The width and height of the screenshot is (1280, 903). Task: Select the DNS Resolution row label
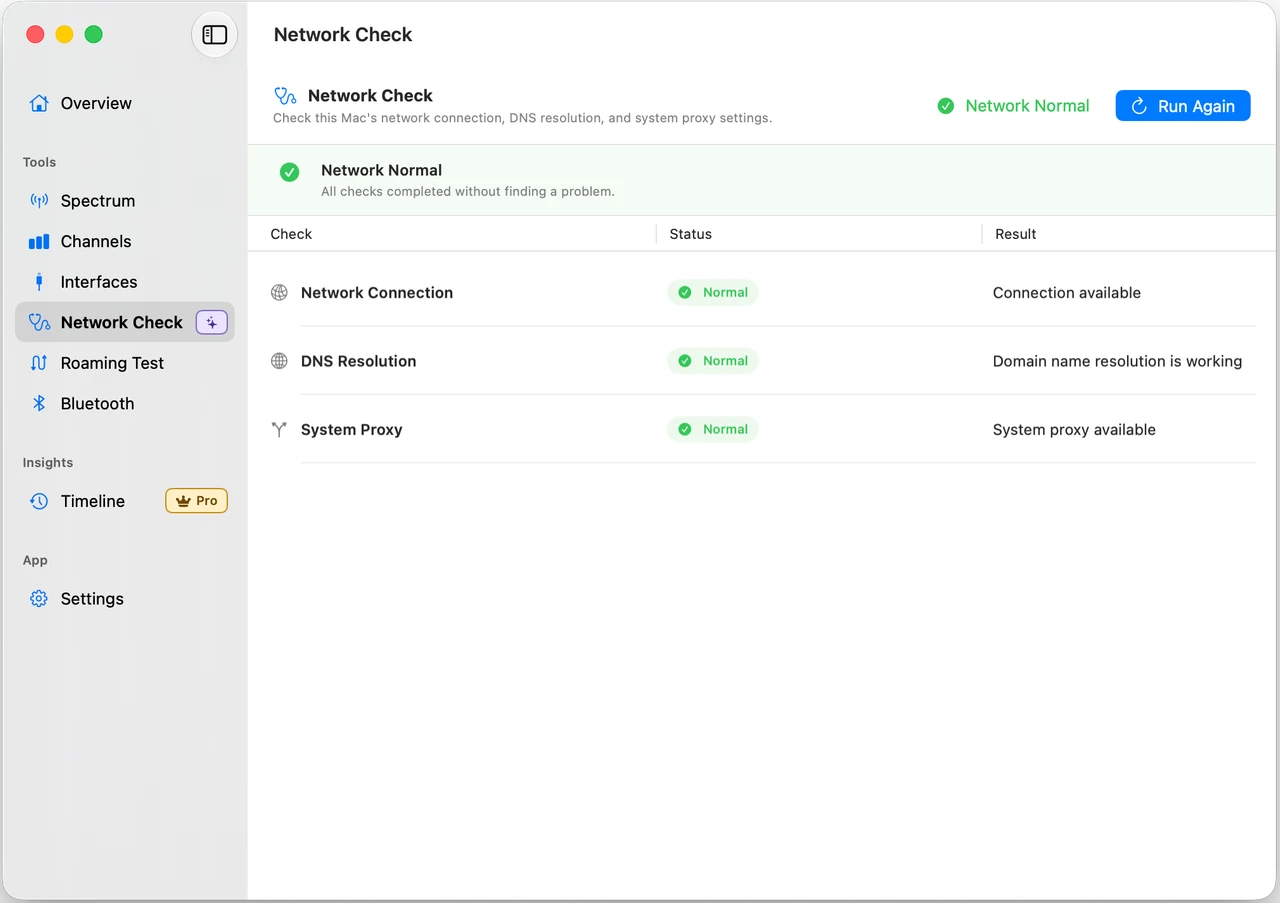pyautogui.click(x=359, y=361)
